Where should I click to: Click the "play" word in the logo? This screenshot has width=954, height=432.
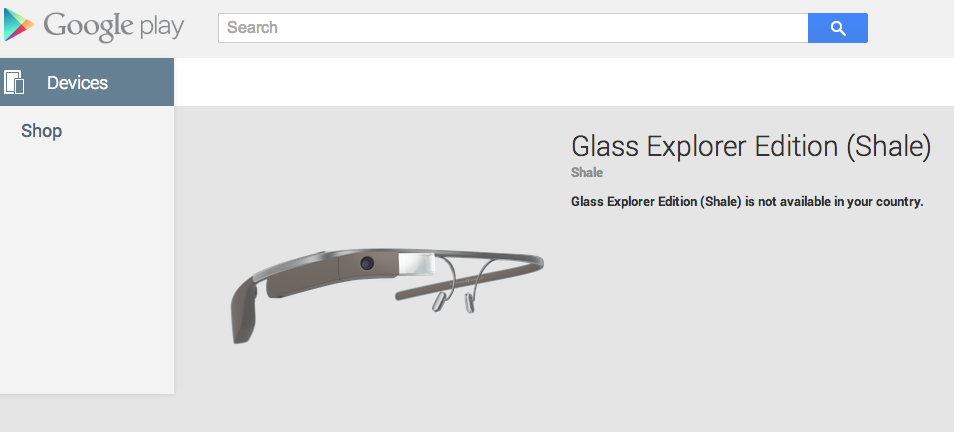coord(159,28)
